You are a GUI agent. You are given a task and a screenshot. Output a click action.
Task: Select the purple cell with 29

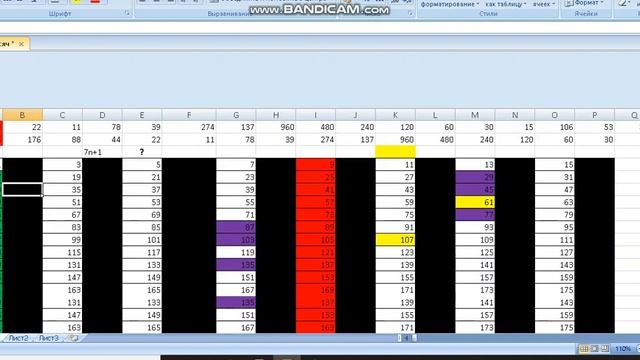tap(475, 177)
